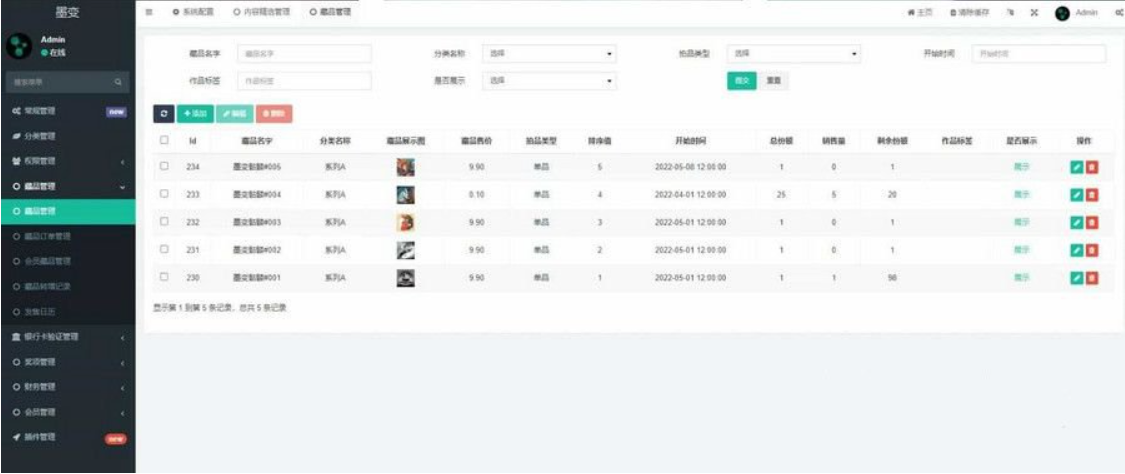Toggle the hamburger sidebar collapse icon
The image size is (1125, 474).
[x=149, y=12]
